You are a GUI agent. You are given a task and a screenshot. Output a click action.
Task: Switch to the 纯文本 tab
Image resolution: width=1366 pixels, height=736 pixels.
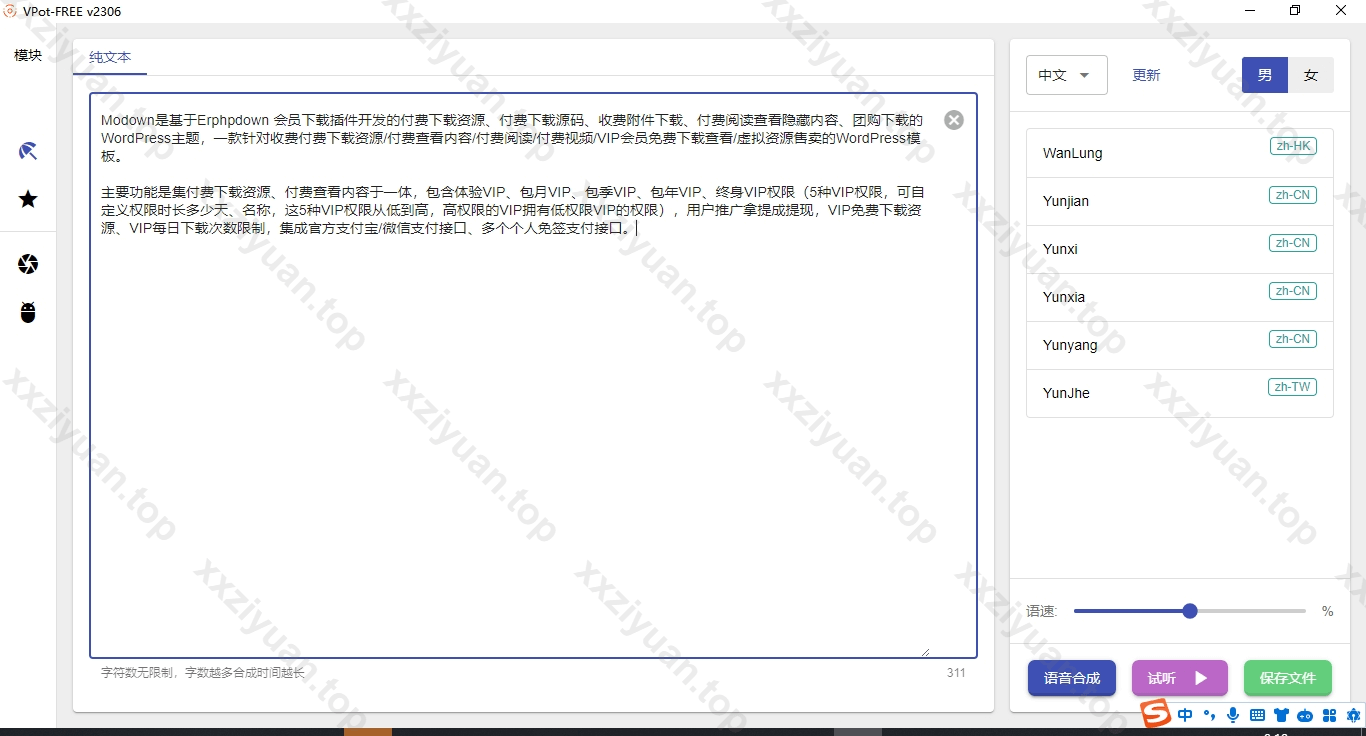(x=110, y=57)
